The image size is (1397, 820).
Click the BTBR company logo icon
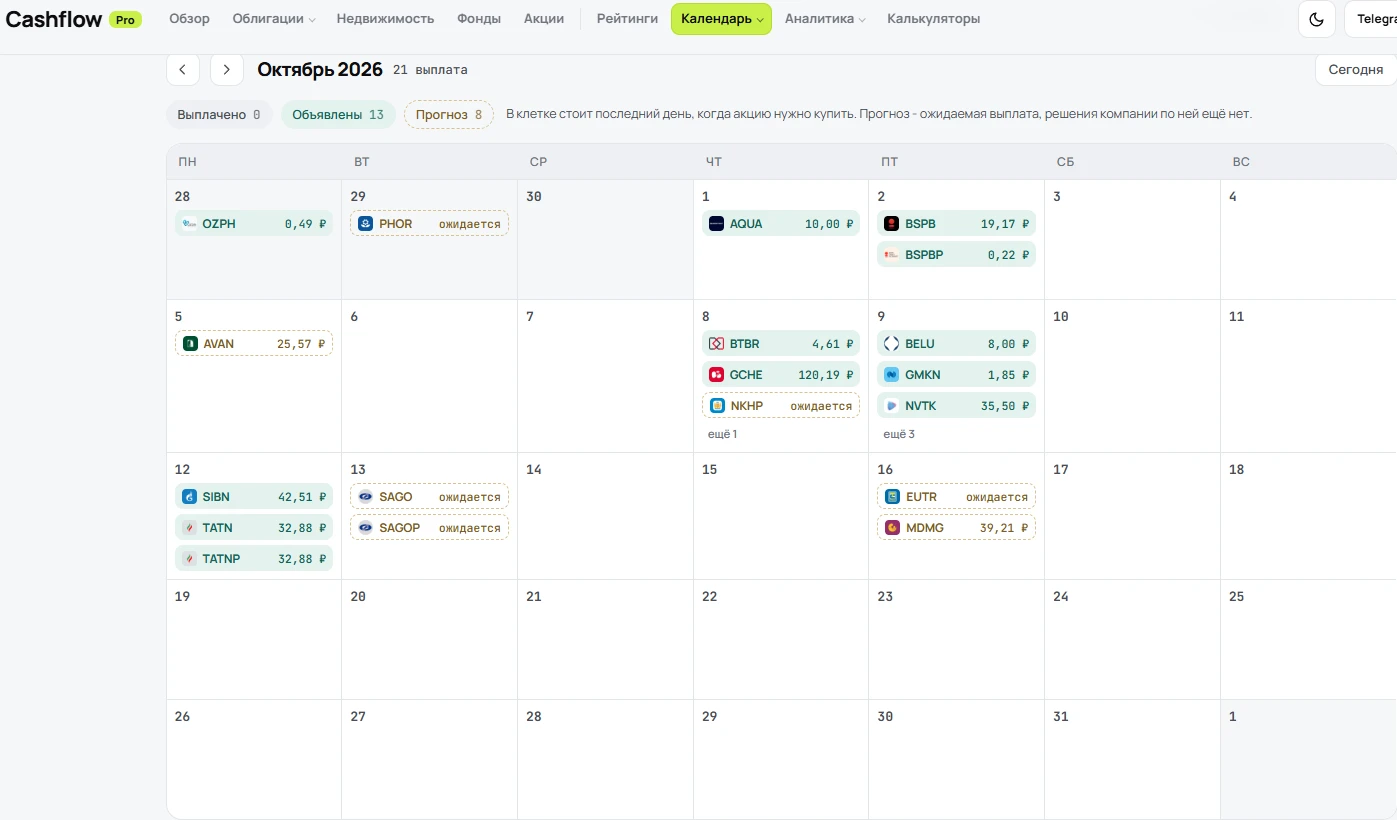716,344
